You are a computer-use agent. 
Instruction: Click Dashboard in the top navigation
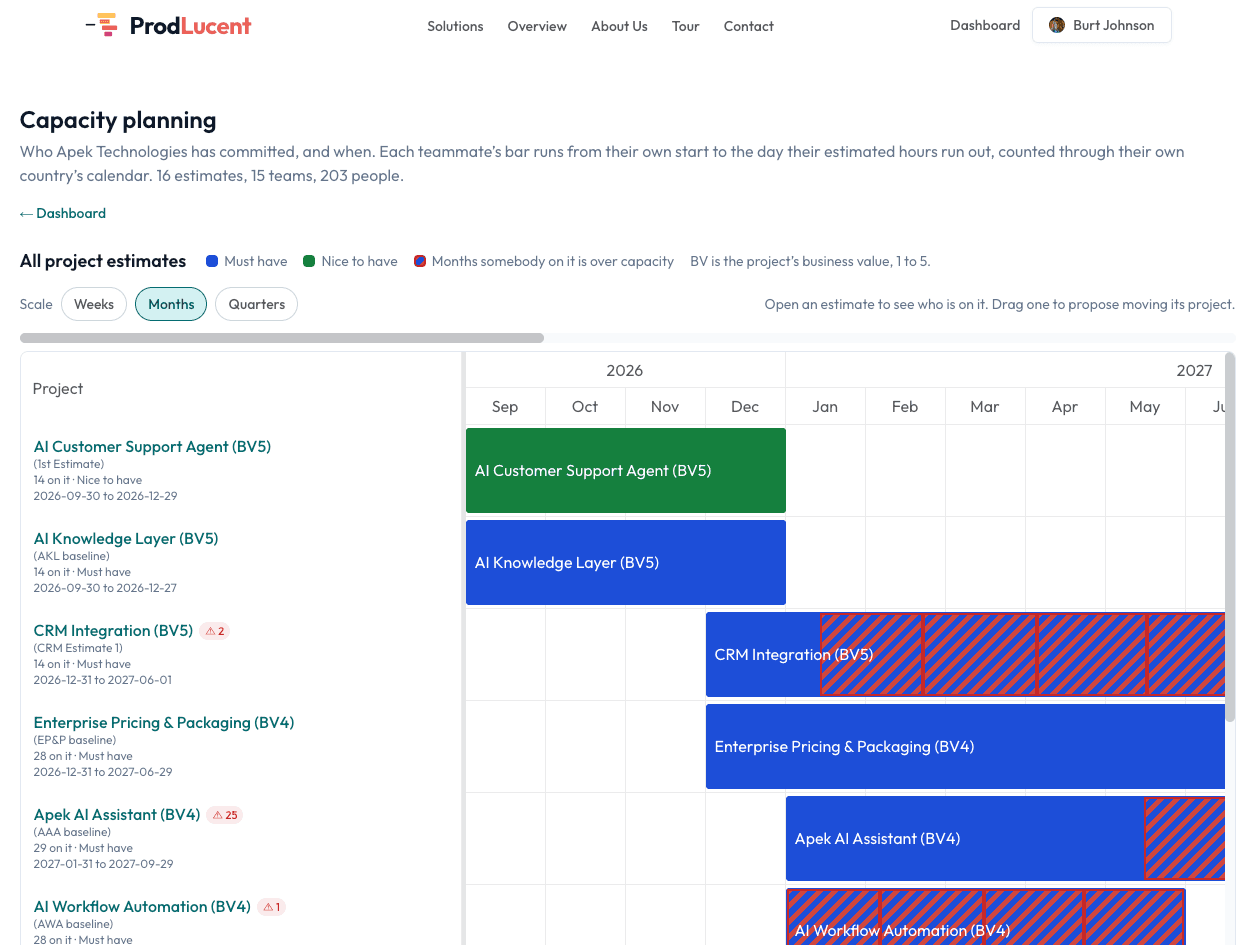pyautogui.click(x=985, y=25)
